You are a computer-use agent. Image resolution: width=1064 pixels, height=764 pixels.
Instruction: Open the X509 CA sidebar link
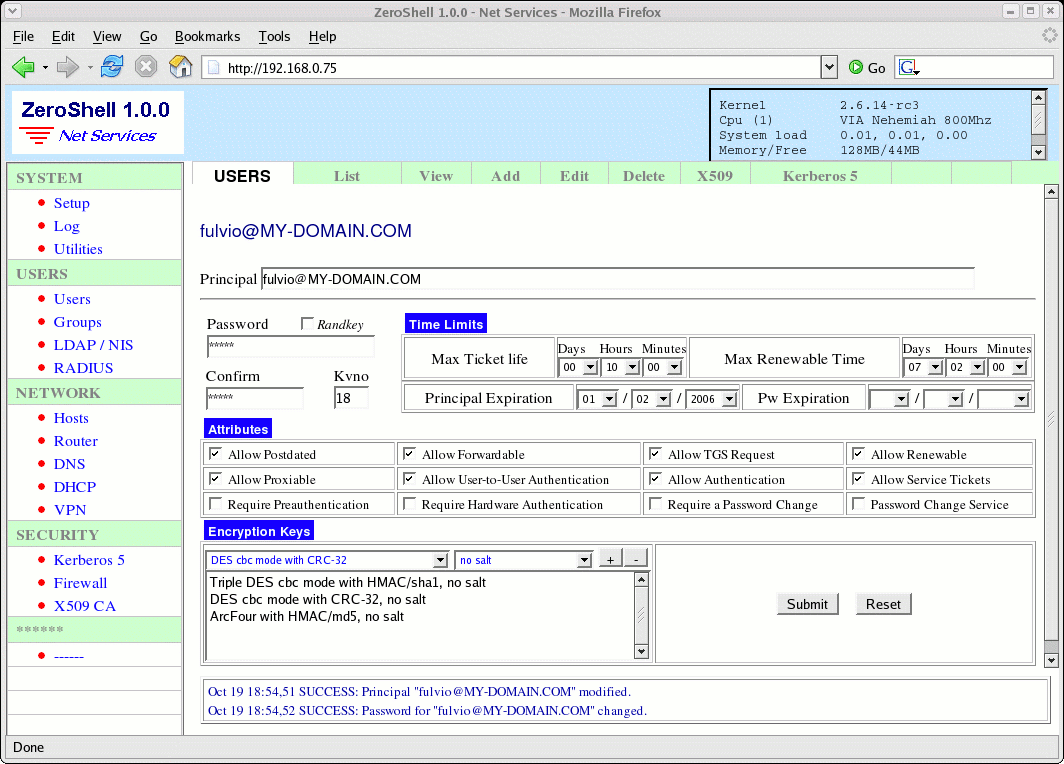click(x=85, y=606)
